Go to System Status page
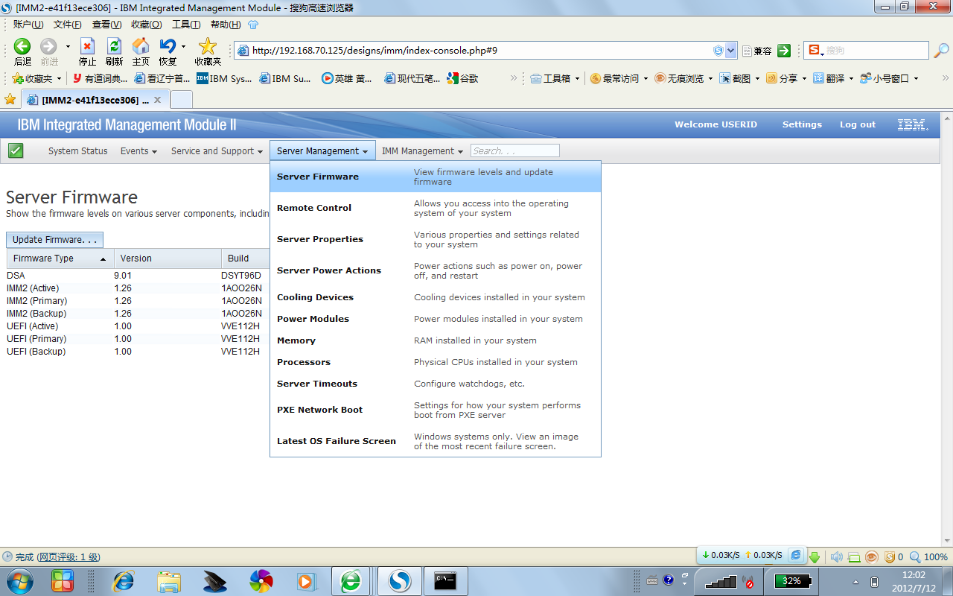This screenshot has width=953, height=596. point(78,151)
